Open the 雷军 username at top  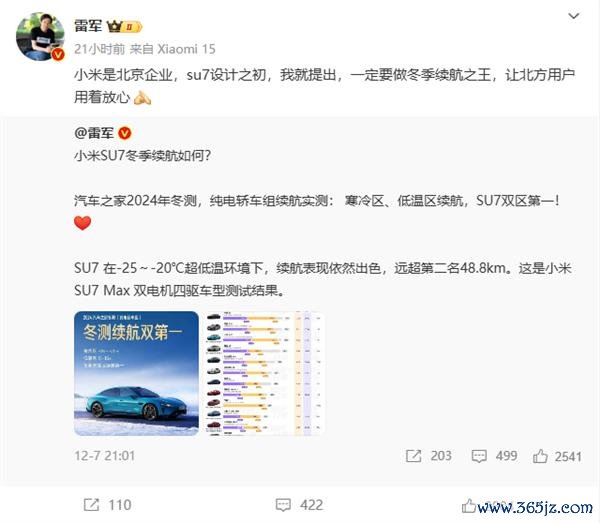pyautogui.click(x=88, y=26)
